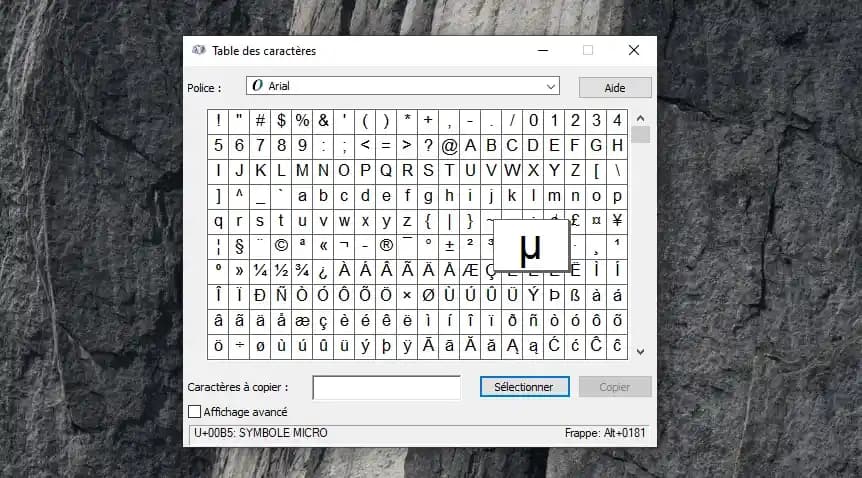Screen dimensions: 862x478
Task: Select the ampersand & character
Action: 323,121
